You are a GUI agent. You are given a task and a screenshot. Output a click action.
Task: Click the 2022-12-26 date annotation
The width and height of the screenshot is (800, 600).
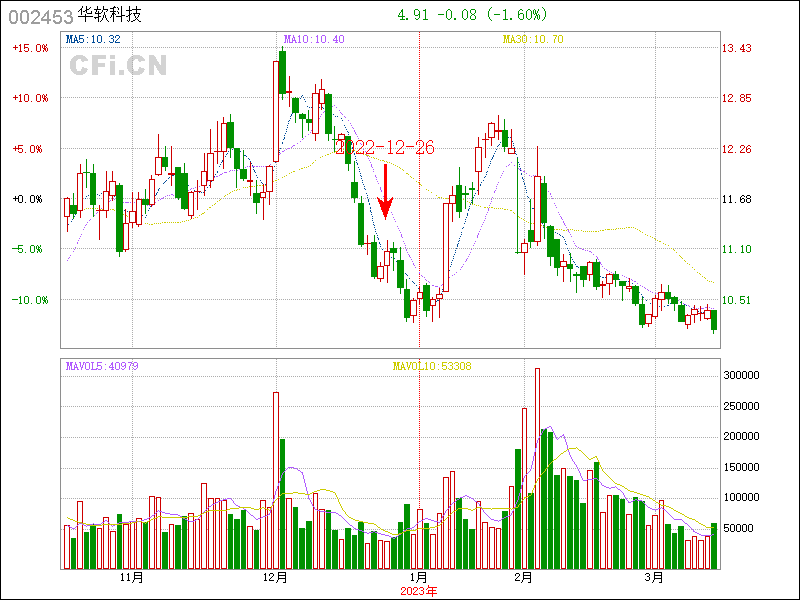pos(385,148)
